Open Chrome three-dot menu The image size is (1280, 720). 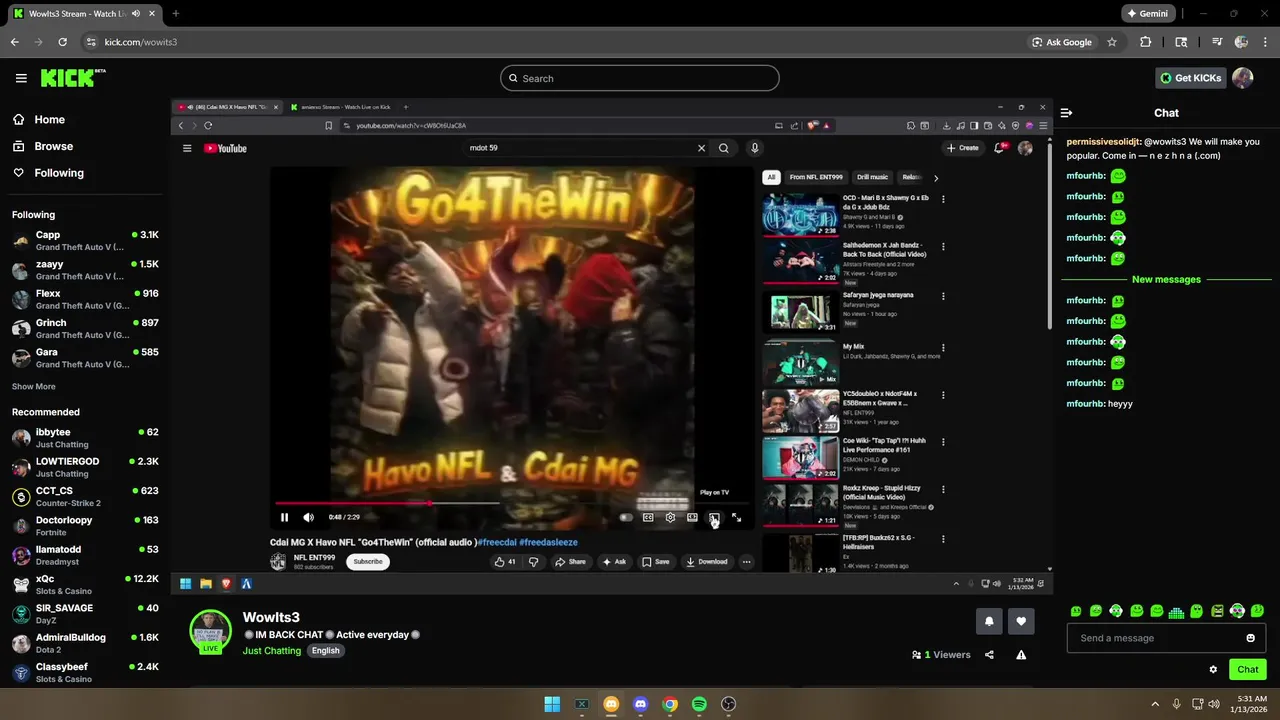1265,42
